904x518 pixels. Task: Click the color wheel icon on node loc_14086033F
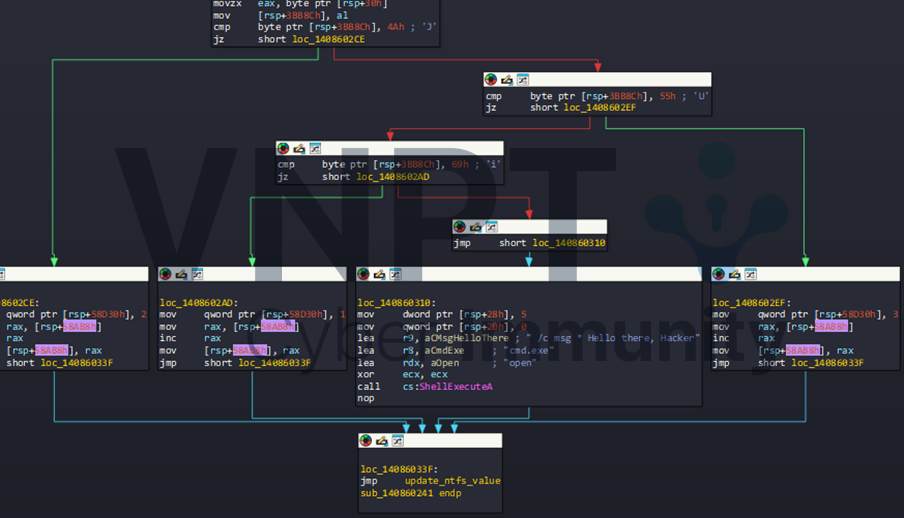coord(366,440)
